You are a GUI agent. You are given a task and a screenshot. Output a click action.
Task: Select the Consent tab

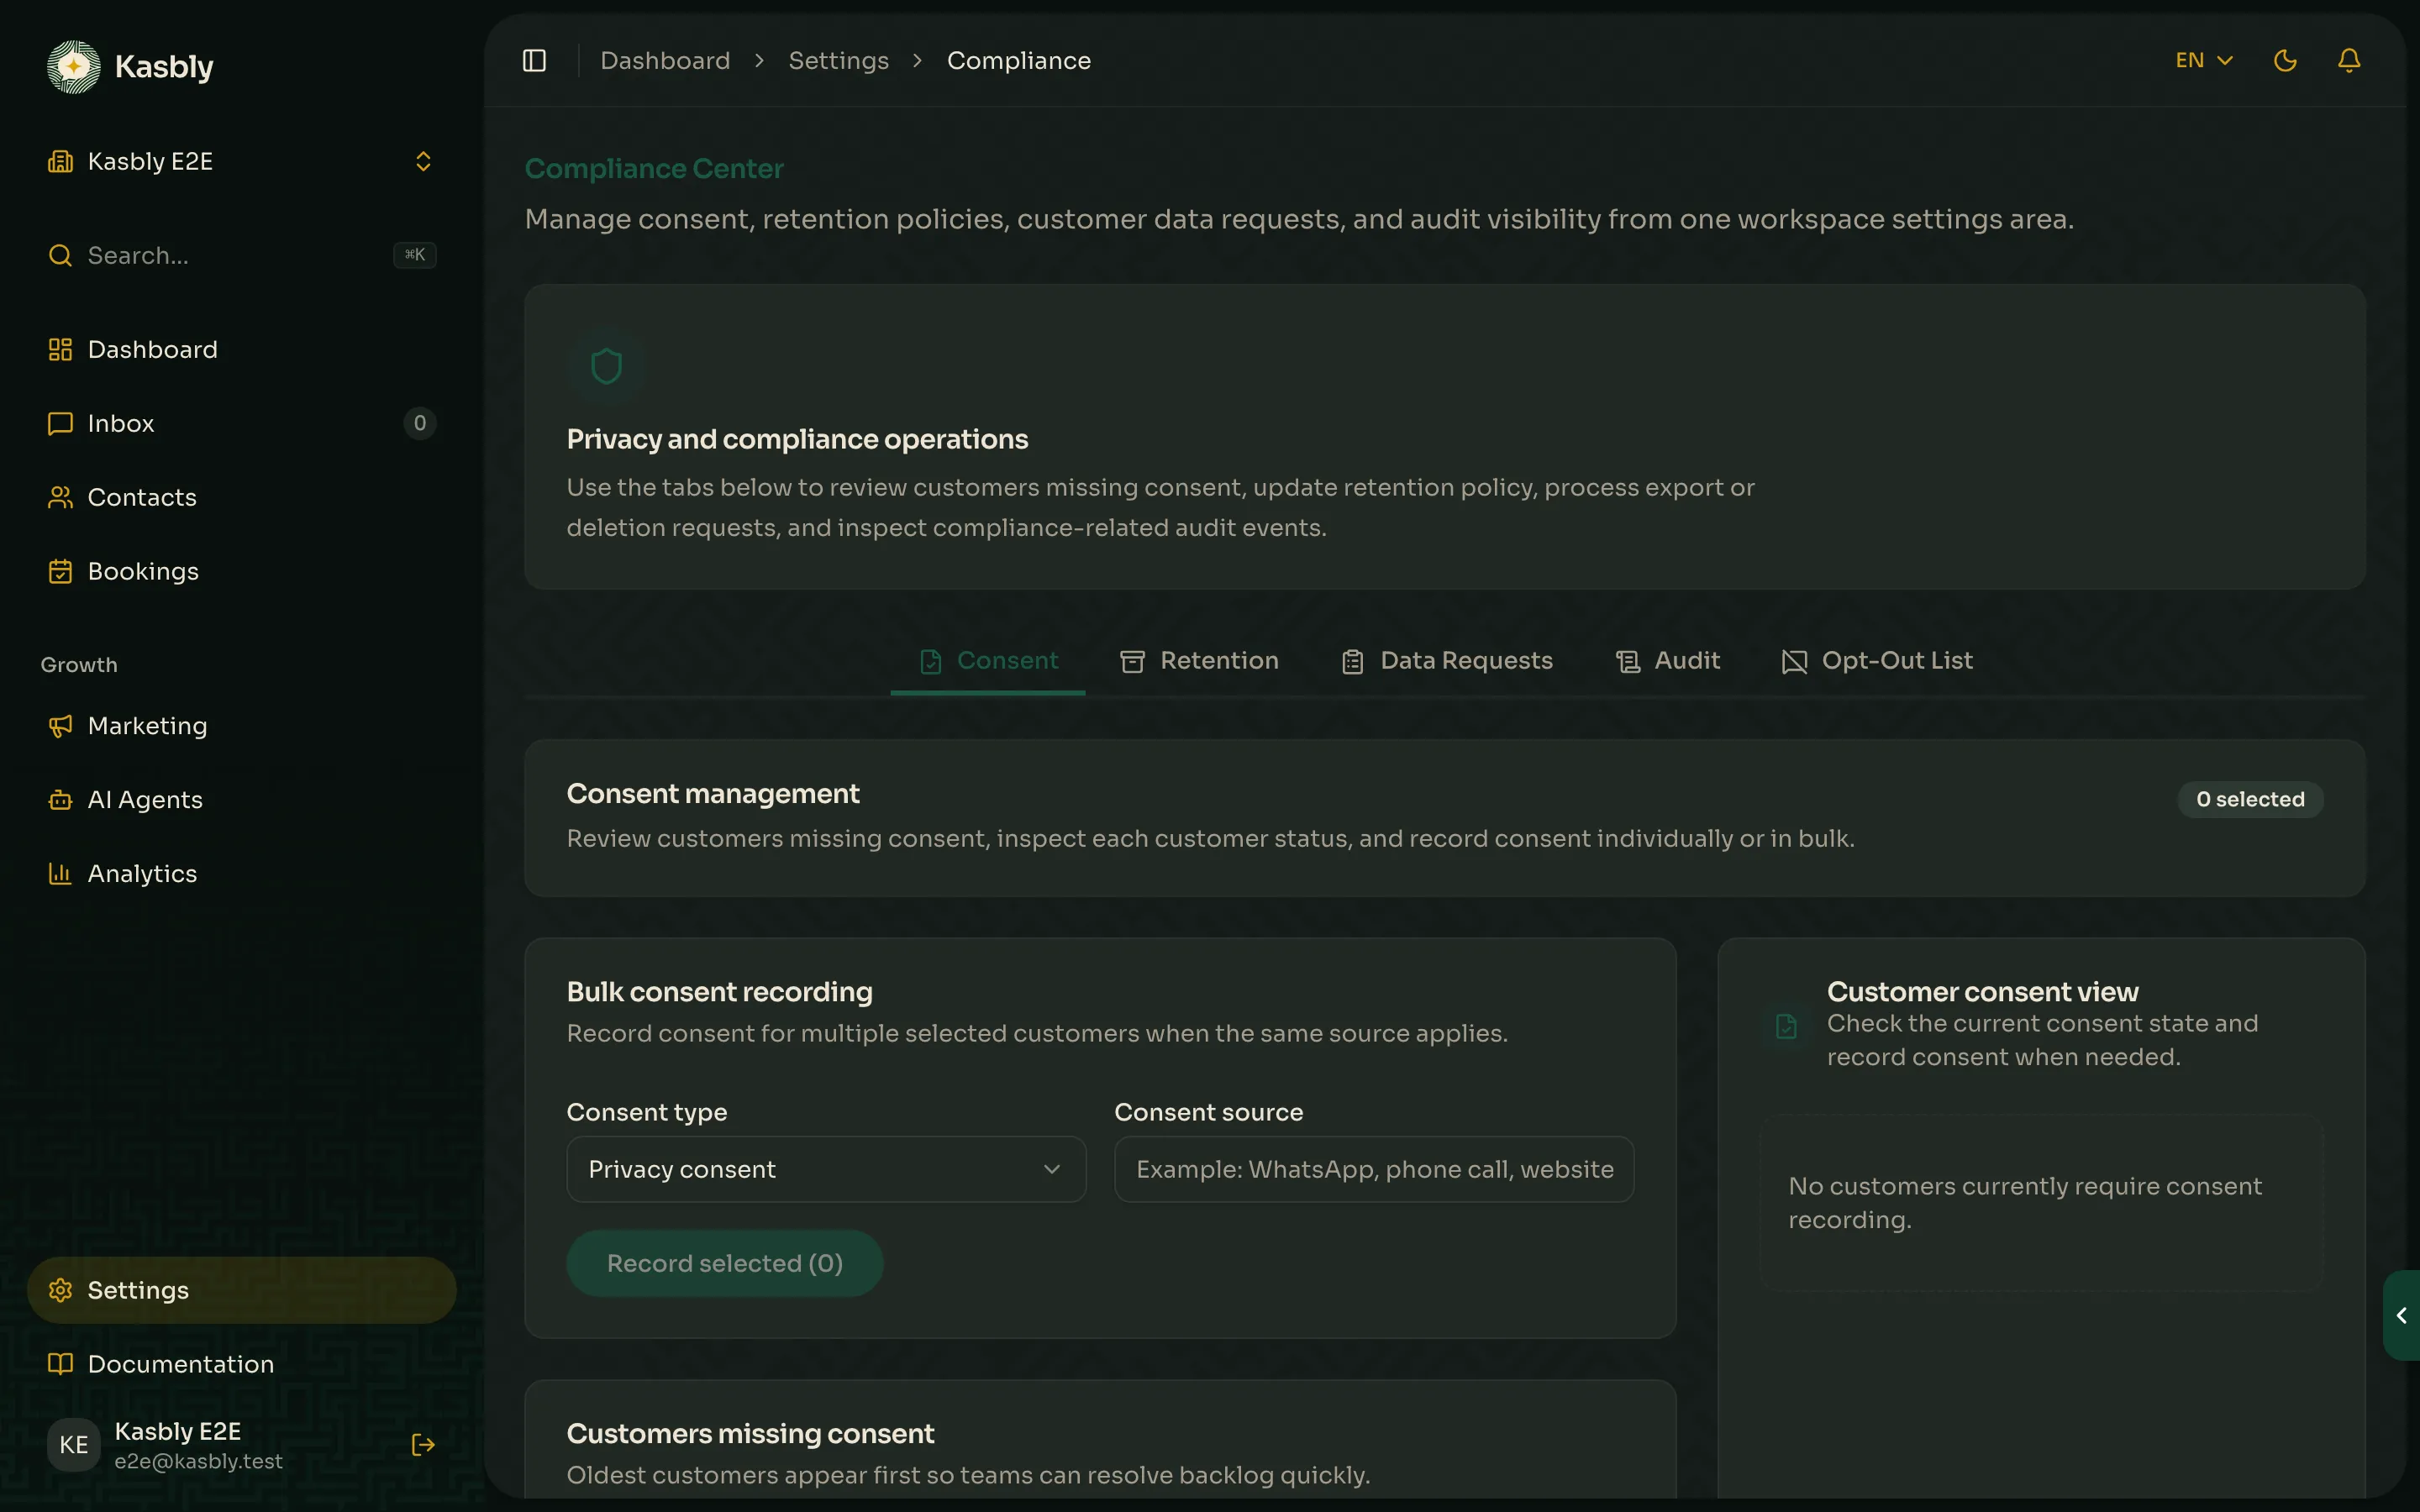[x=988, y=661]
